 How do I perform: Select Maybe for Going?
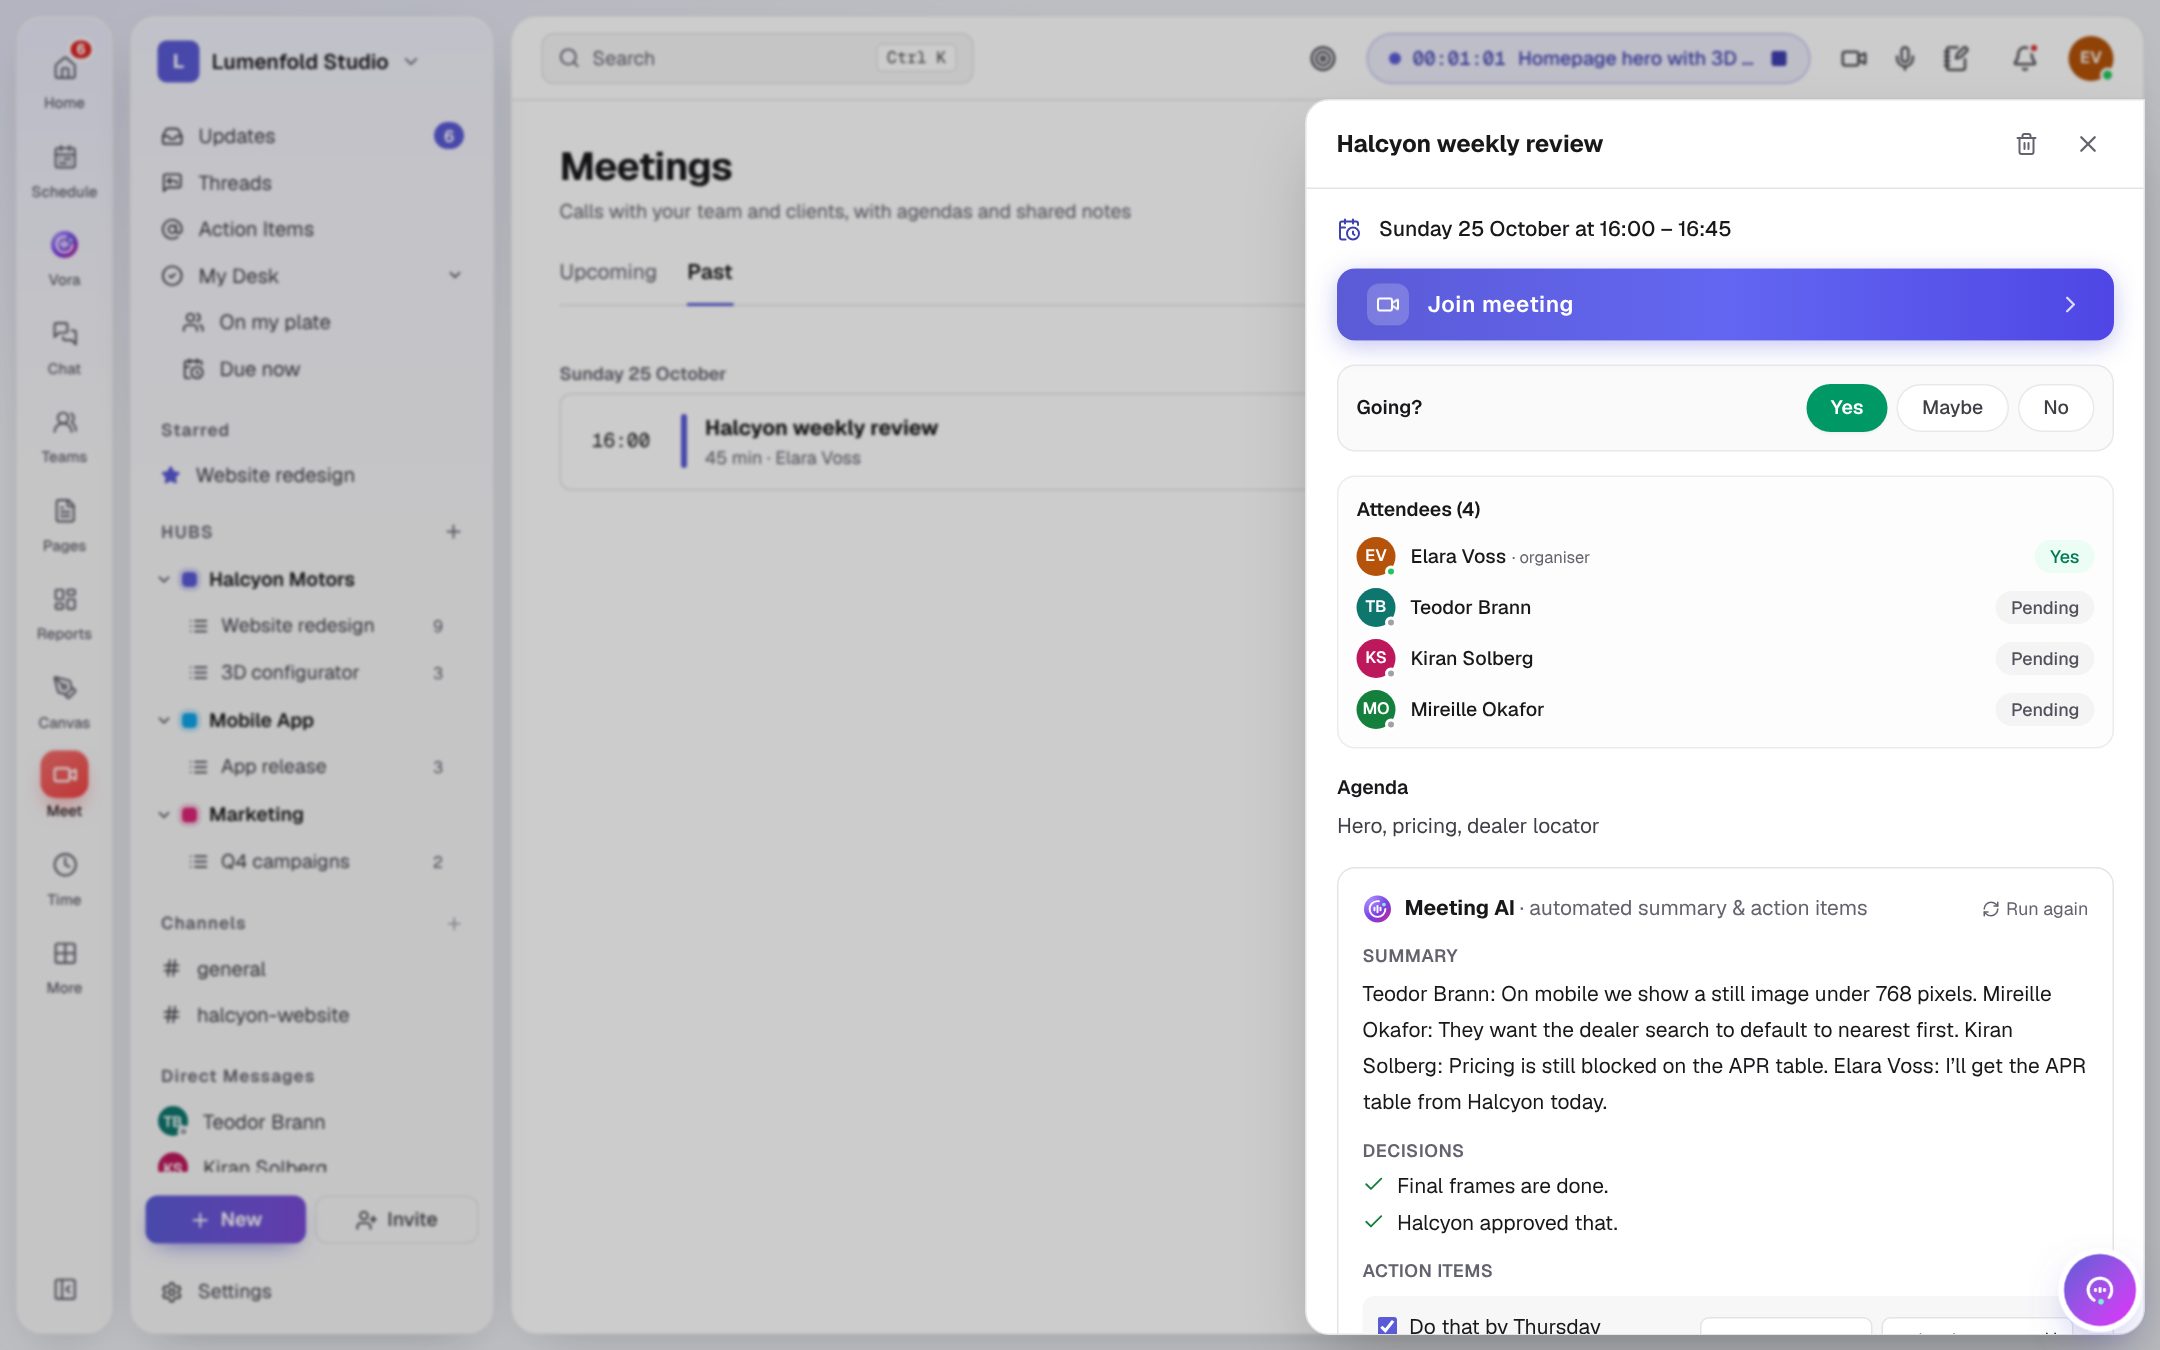pos(1951,407)
